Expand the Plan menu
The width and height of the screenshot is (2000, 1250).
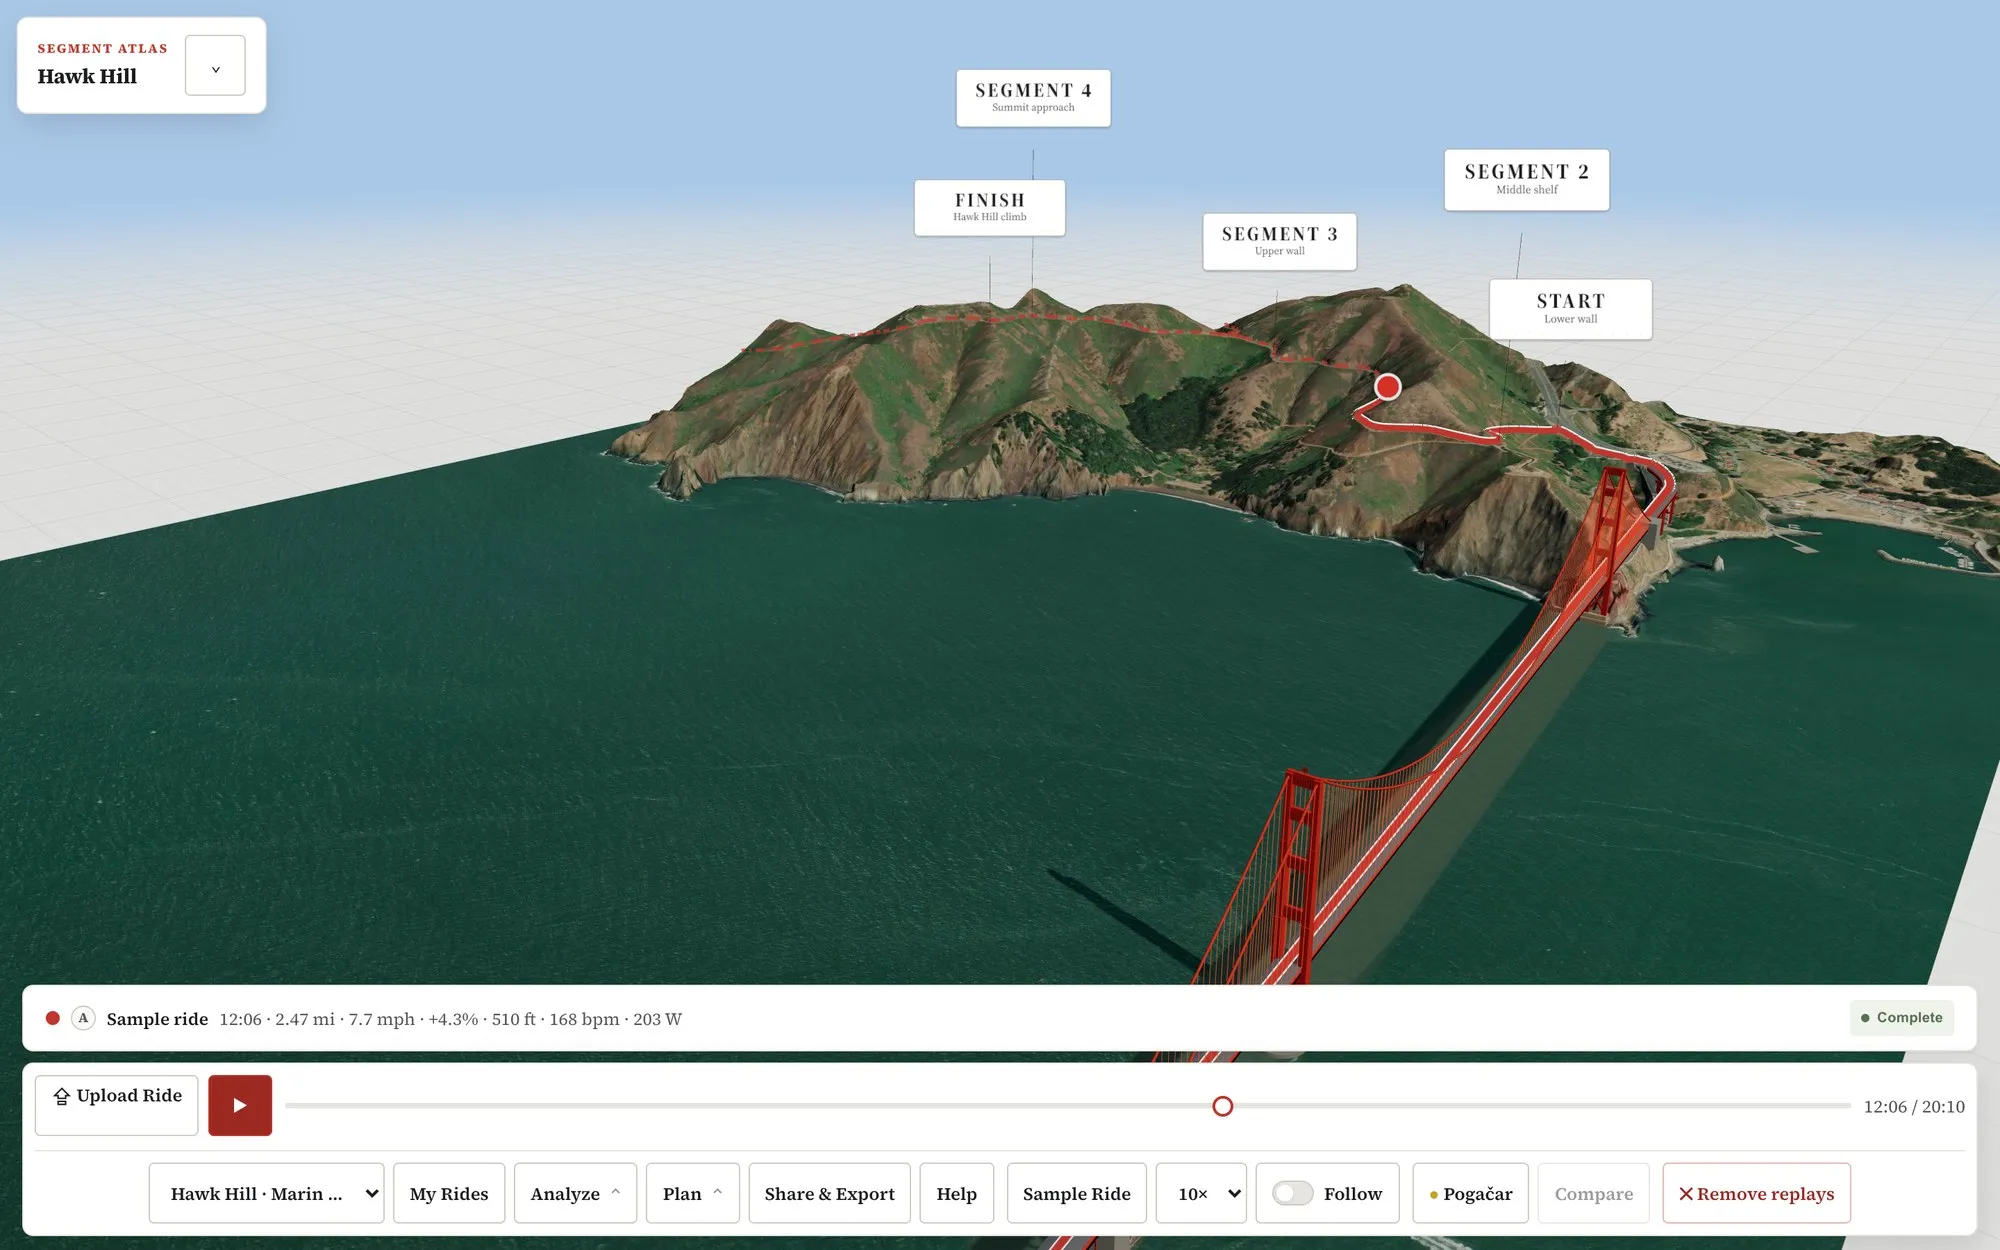[692, 1193]
